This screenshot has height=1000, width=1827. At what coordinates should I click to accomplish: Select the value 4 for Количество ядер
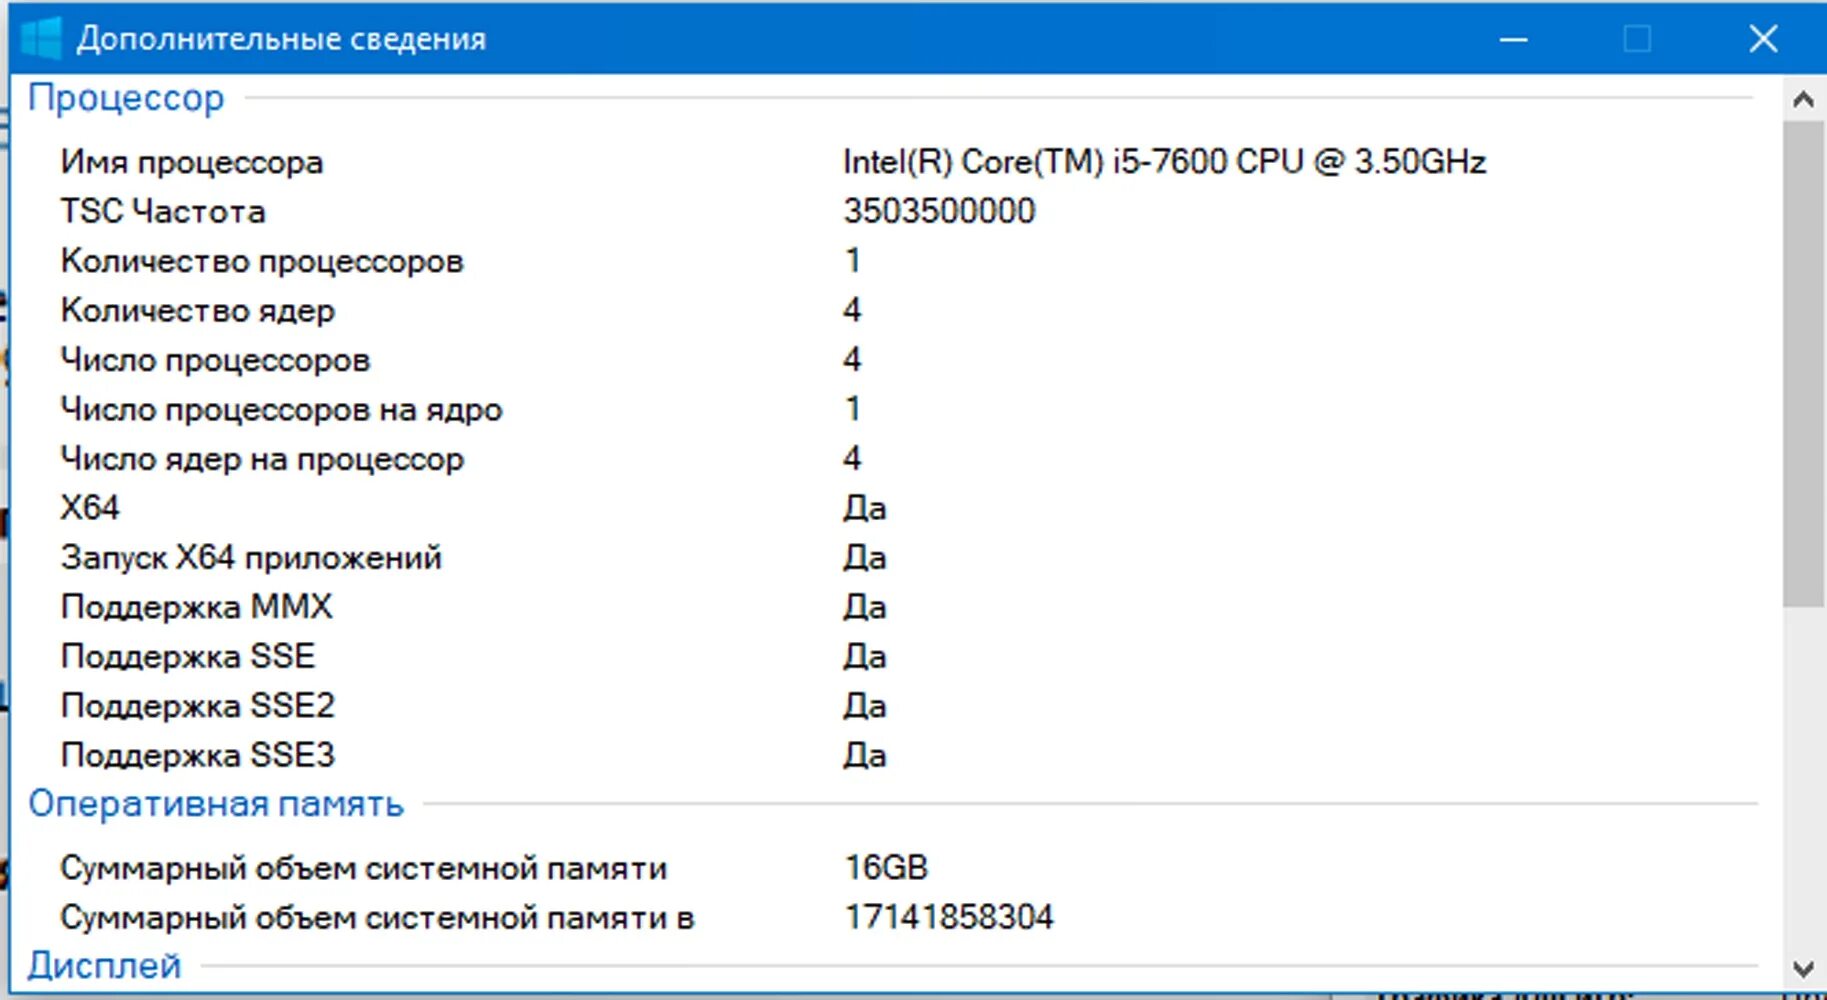point(852,310)
